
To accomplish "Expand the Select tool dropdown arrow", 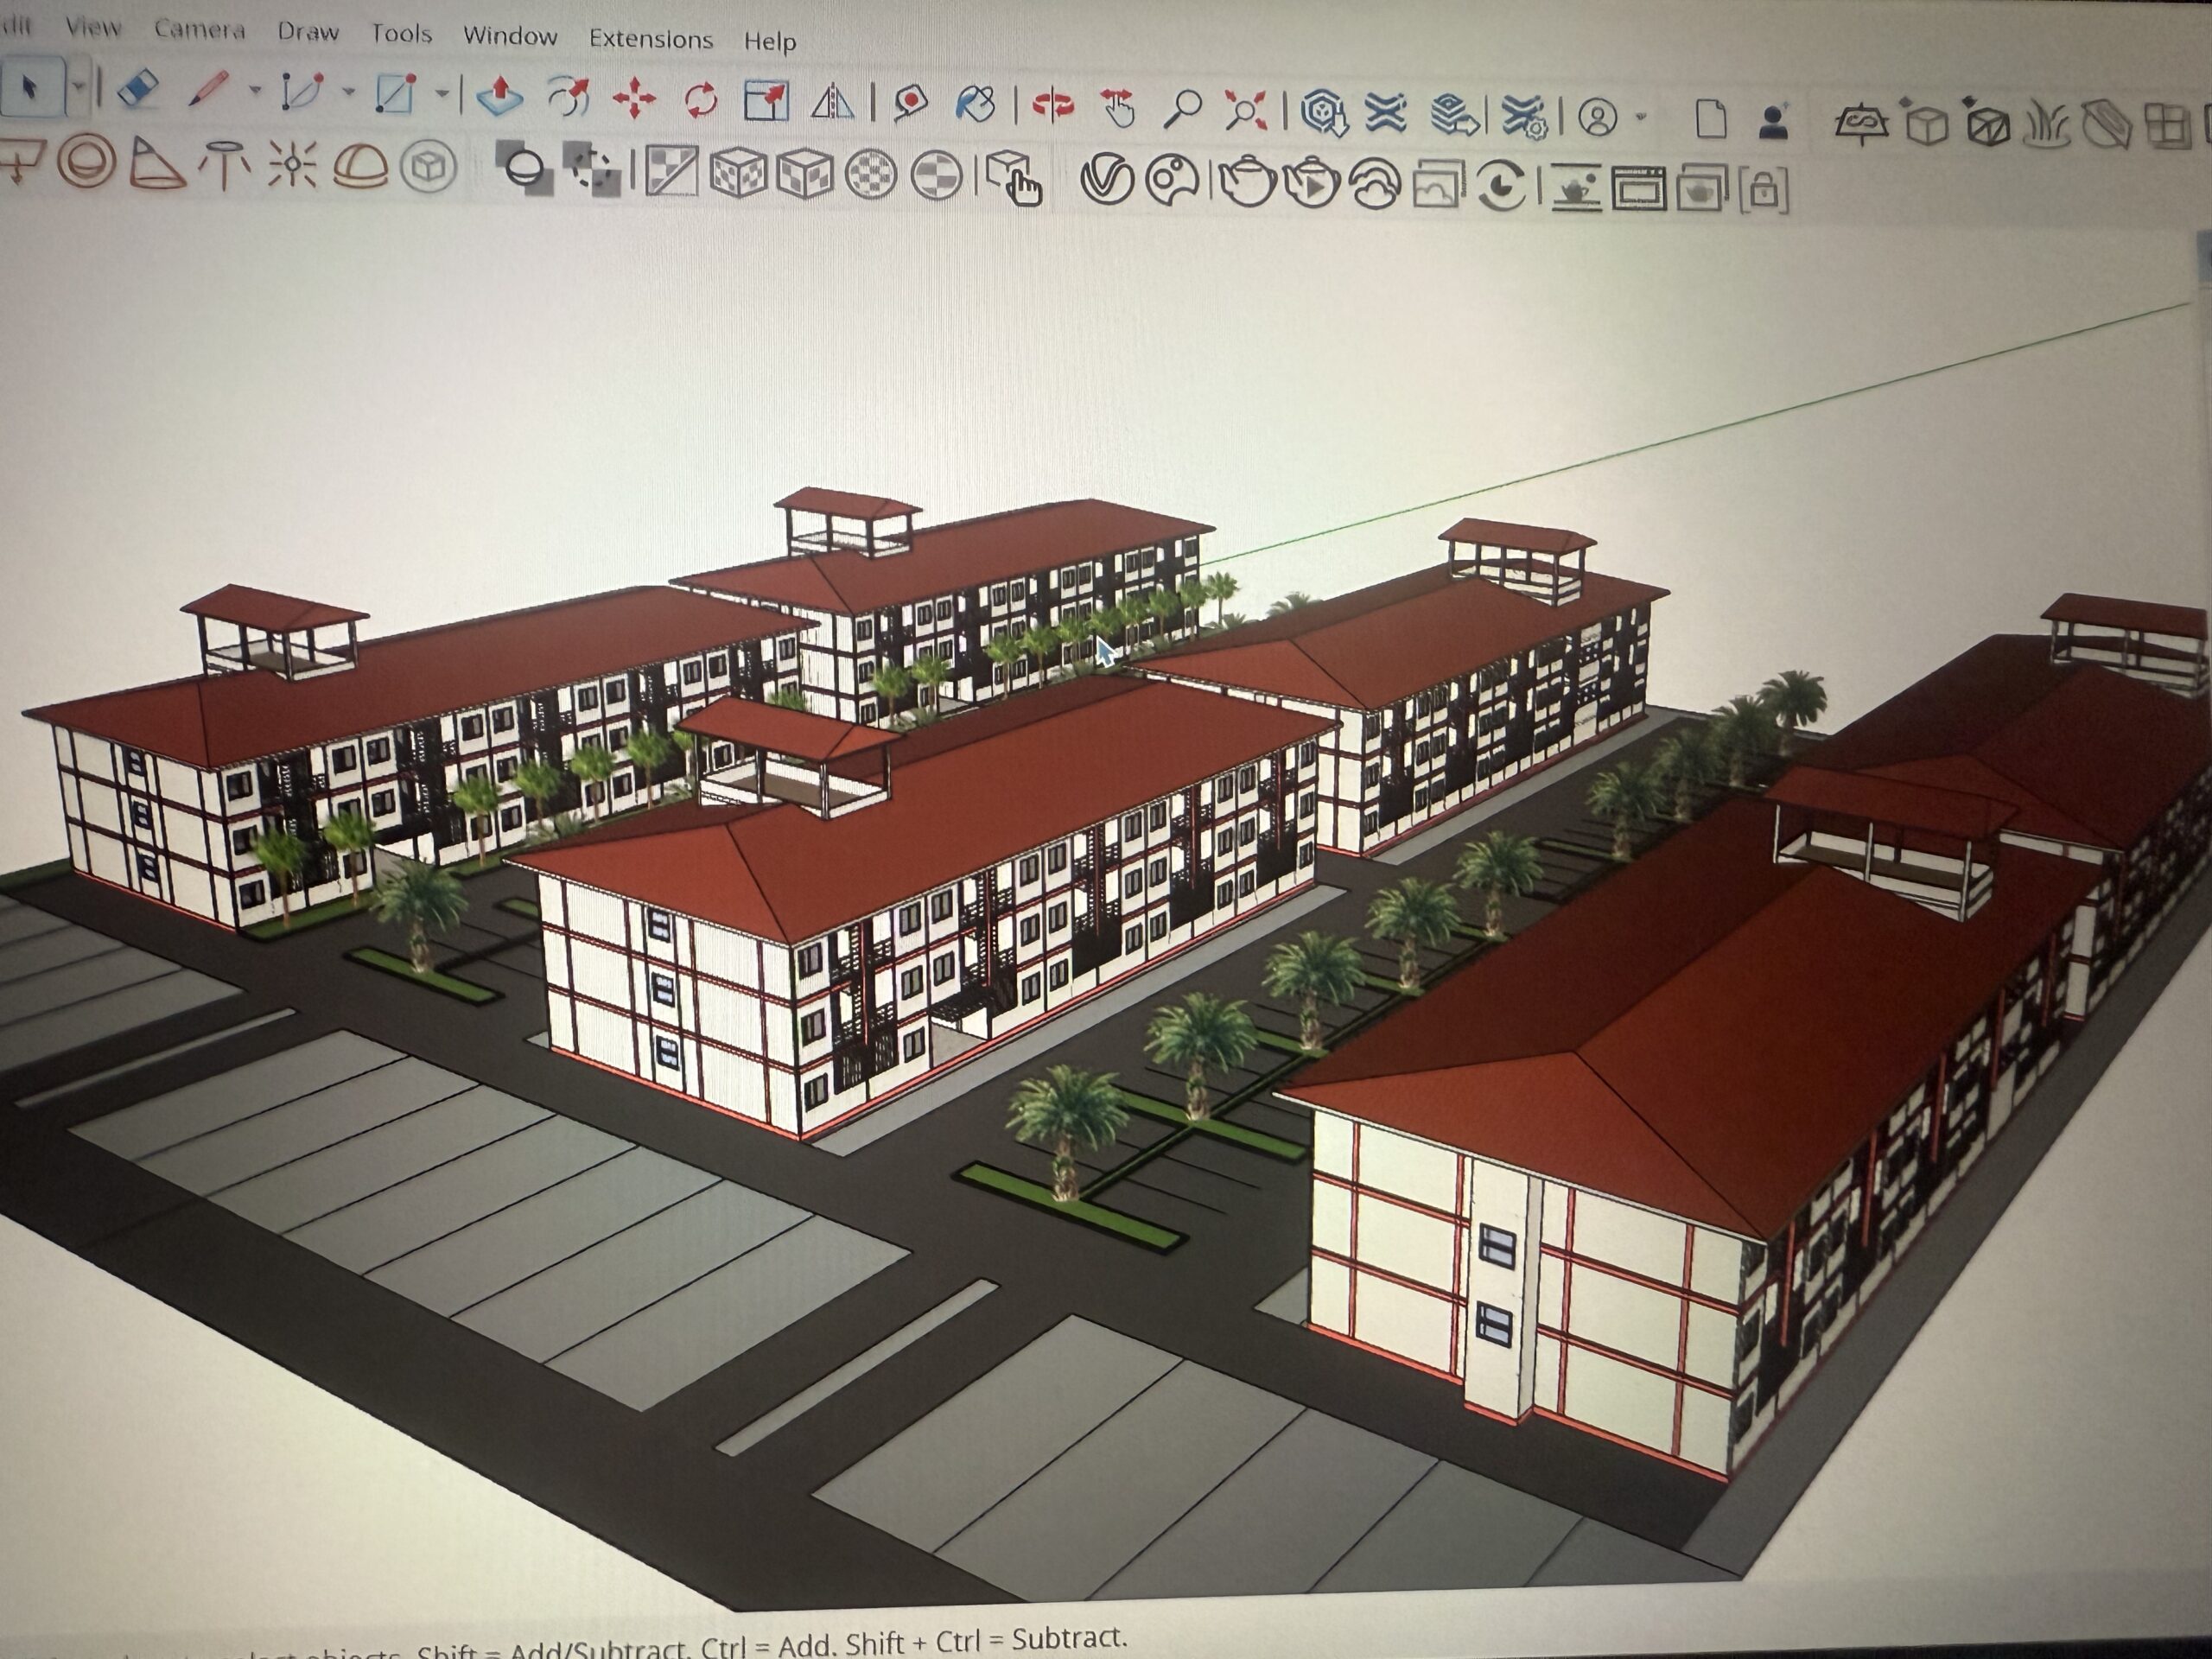I will (79, 88).
